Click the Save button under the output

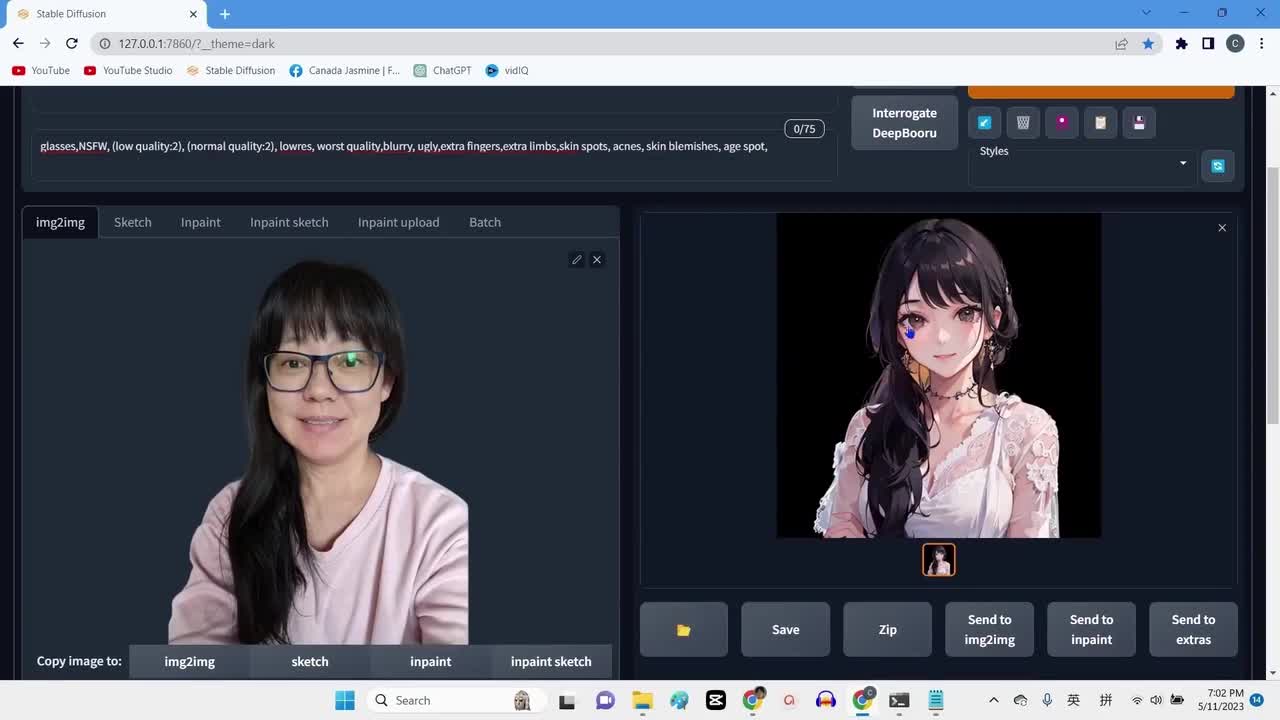click(785, 630)
